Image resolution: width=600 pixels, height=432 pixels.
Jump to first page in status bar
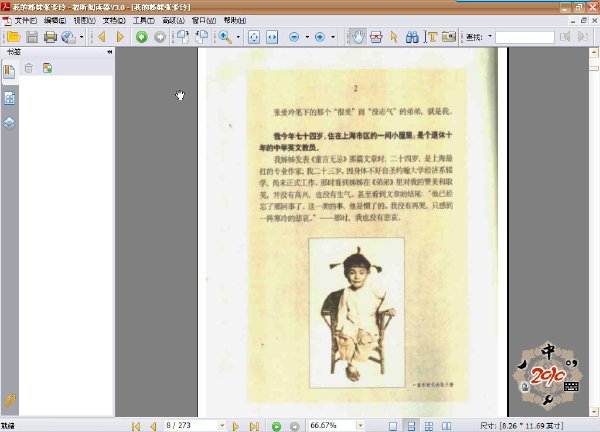136,426
